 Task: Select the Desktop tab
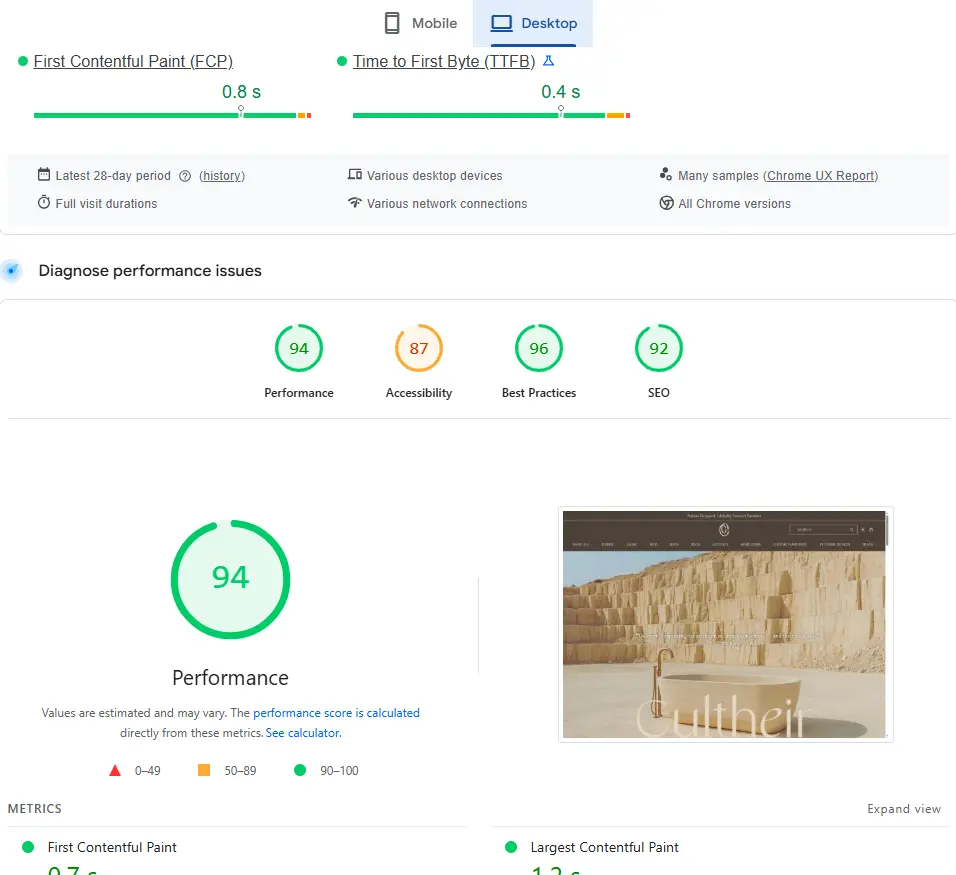533,23
